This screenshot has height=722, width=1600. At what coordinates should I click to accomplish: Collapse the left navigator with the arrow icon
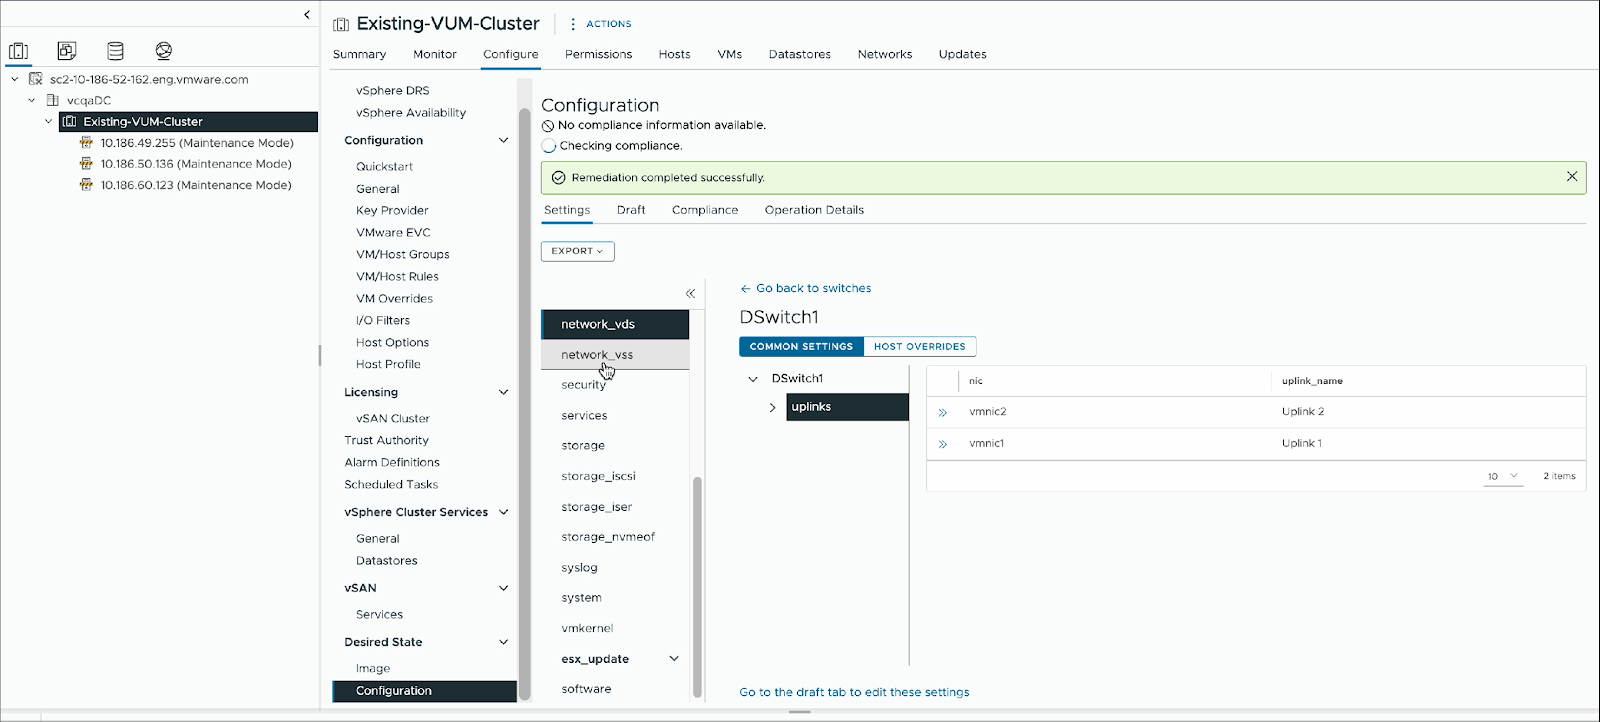(307, 15)
